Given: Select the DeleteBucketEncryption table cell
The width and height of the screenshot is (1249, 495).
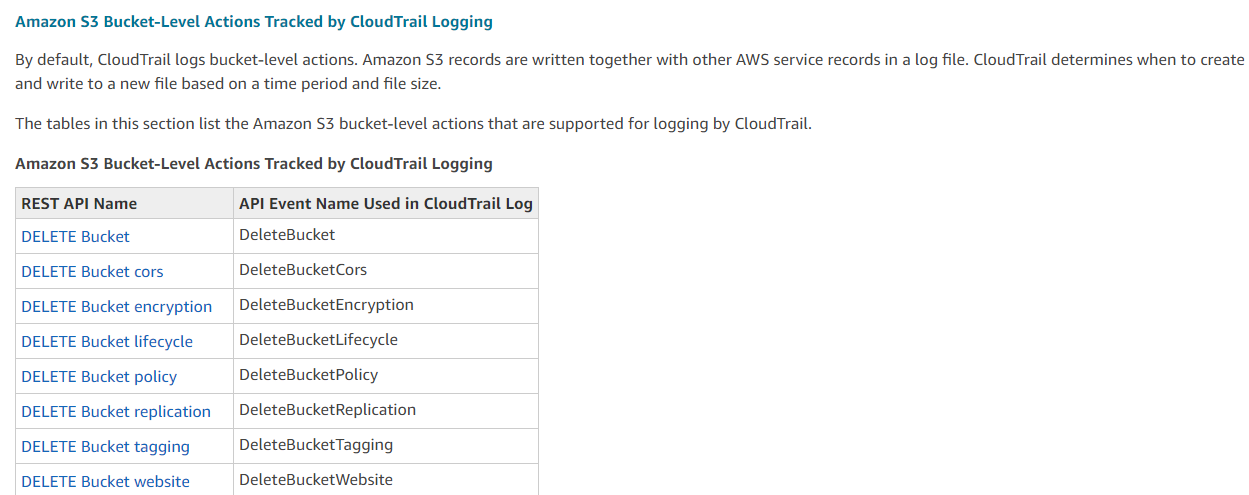Looking at the screenshot, I should 326,305.
